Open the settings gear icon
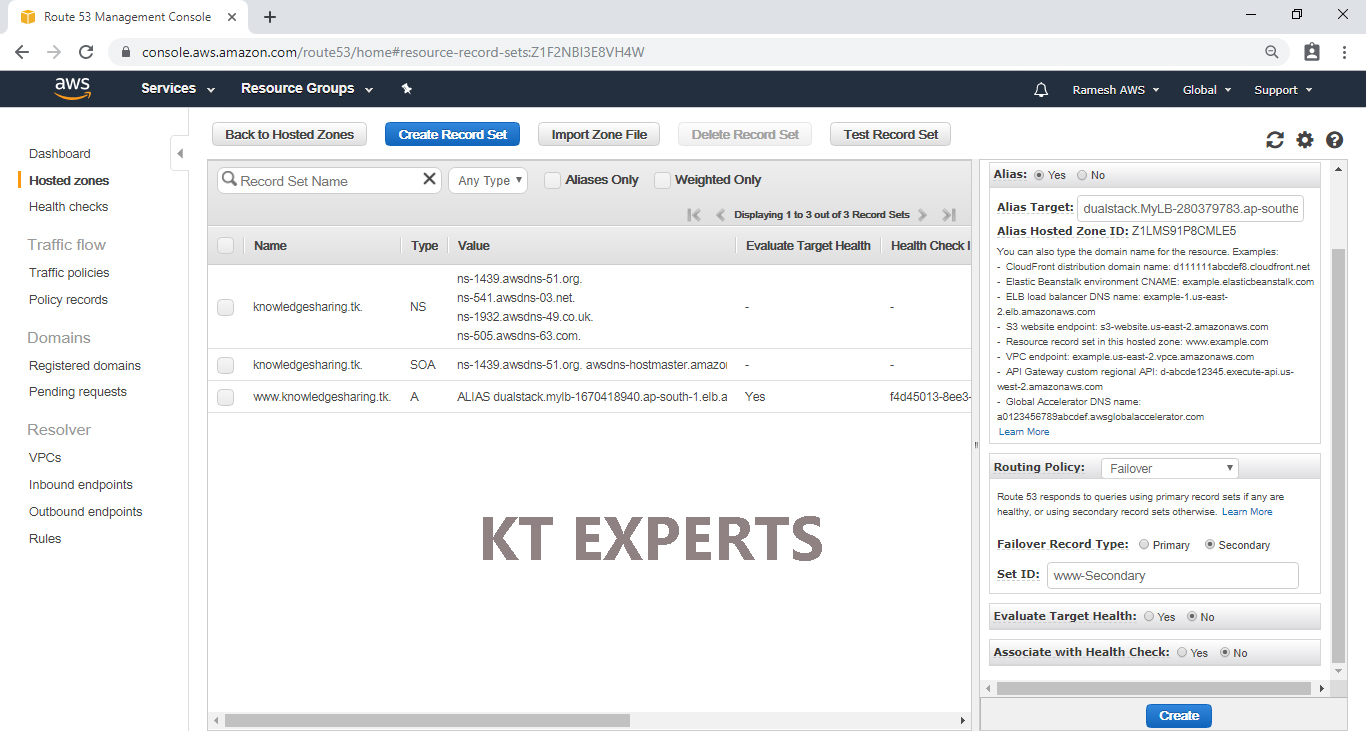The width and height of the screenshot is (1366, 736). tap(1305, 140)
